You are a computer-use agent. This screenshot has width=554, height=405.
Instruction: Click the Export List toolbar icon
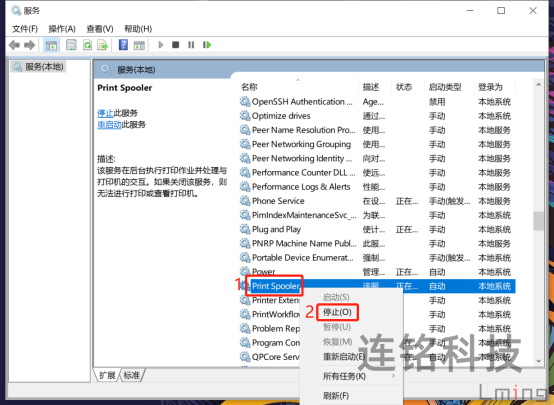pos(102,45)
